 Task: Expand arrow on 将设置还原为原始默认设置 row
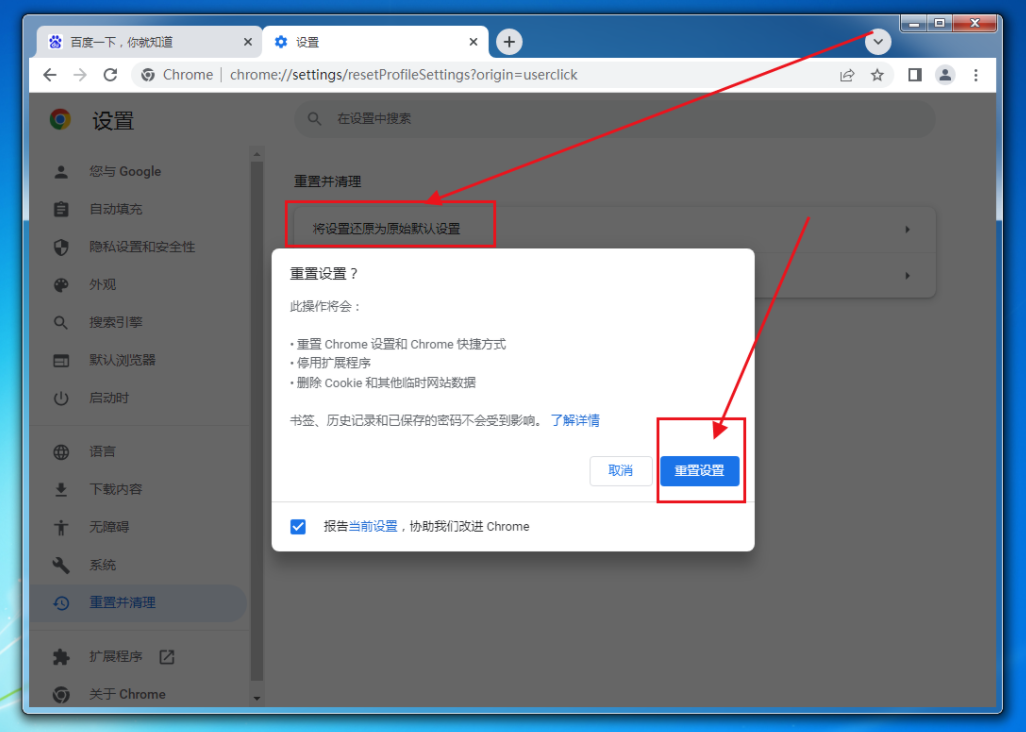coord(908,230)
